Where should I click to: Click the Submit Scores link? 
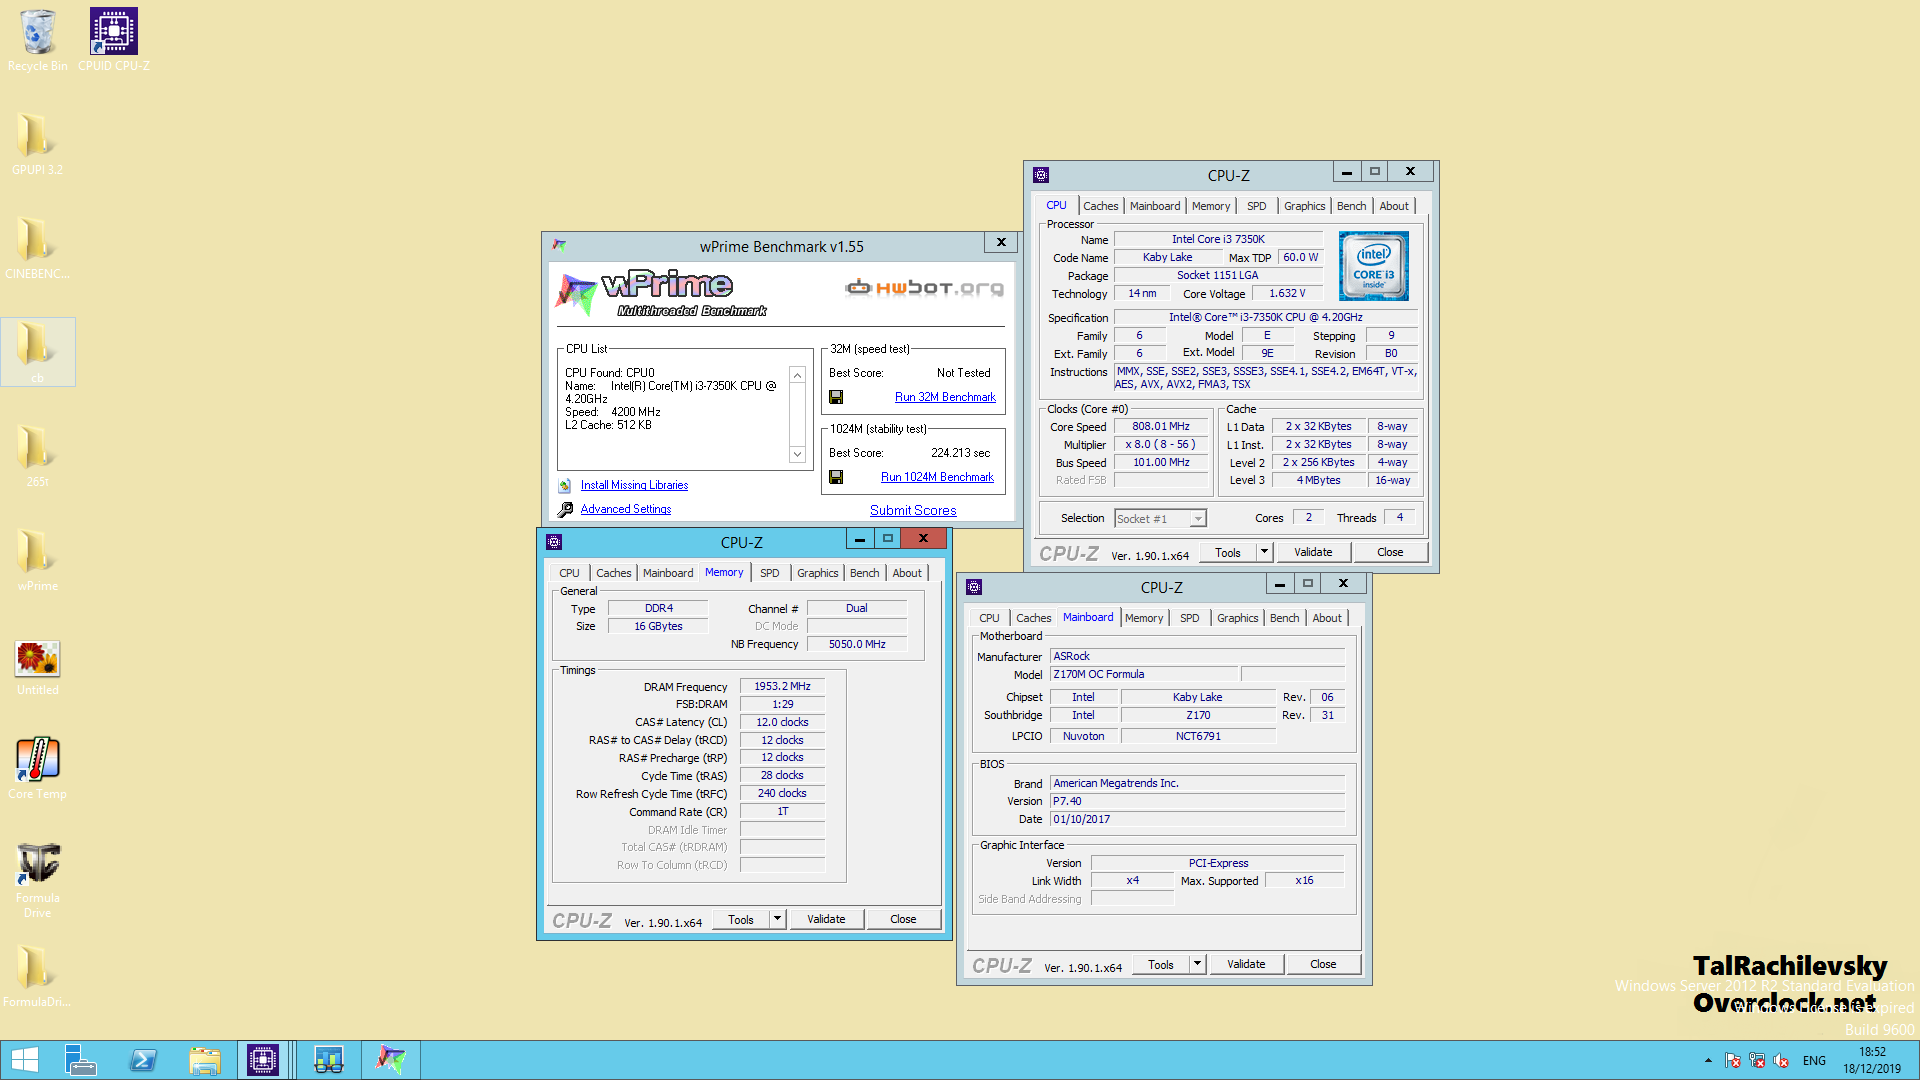coord(913,510)
